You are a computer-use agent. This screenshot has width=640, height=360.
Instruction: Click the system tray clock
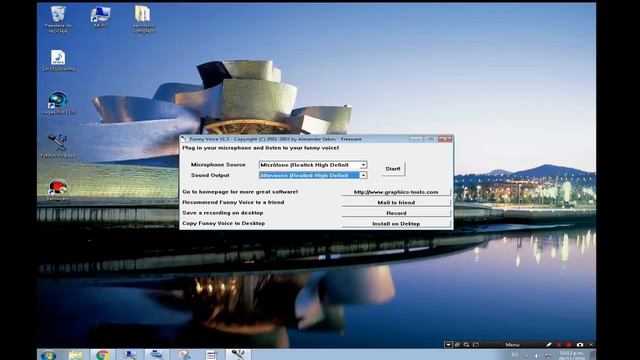pos(571,355)
